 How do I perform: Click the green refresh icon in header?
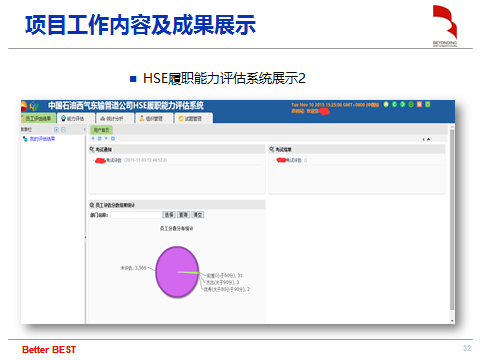(428, 104)
